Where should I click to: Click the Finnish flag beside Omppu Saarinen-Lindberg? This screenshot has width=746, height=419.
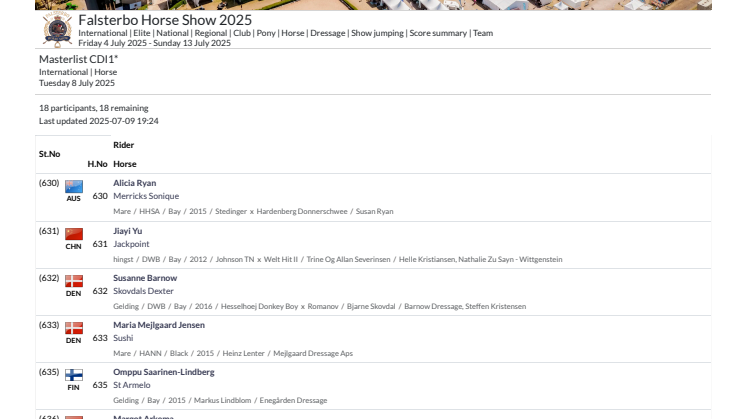click(x=74, y=375)
